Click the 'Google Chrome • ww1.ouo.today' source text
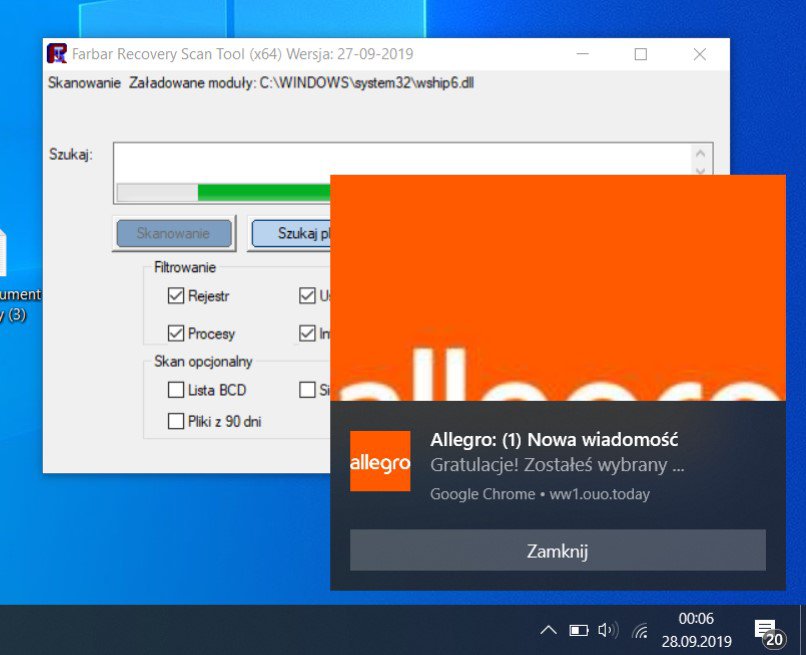806x655 pixels. click(x=540, y=494)
